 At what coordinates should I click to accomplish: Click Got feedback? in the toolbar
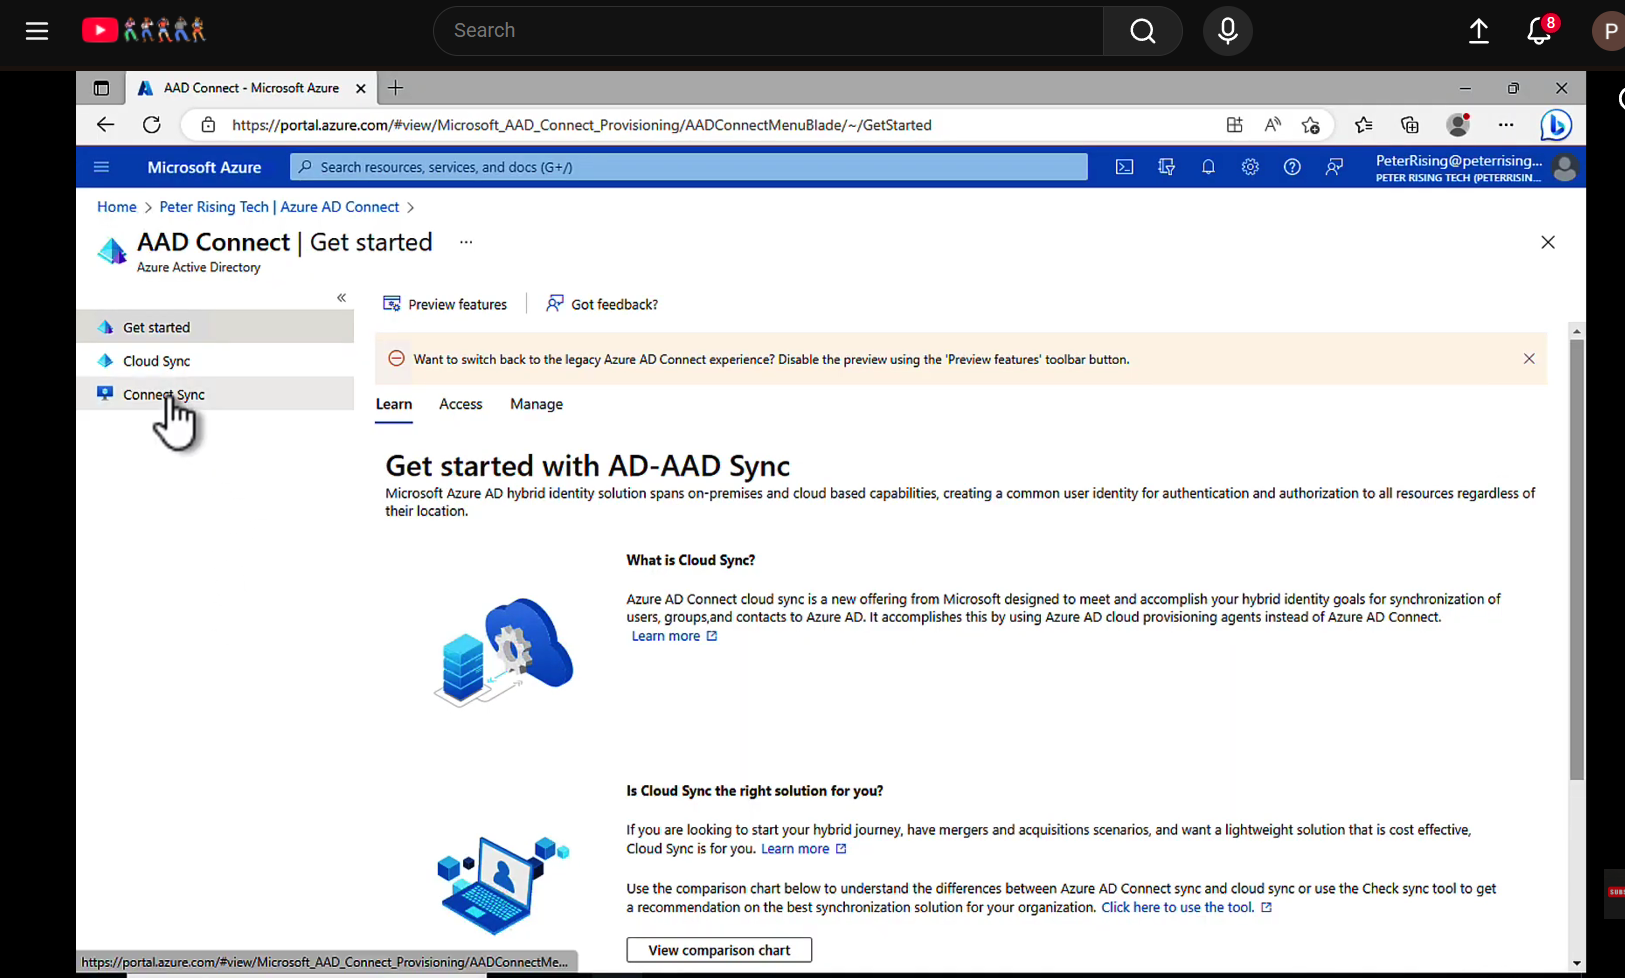pyautogui.click(x=602, y=304)
